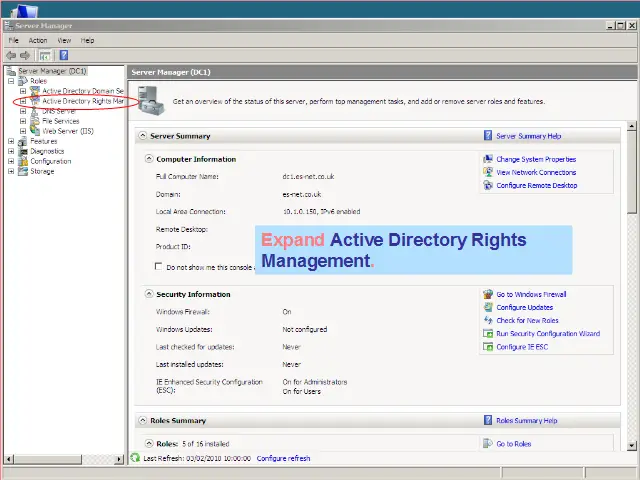Expand the Features tree node
Image resolution: width=640 pixels, height=480 pixels.
[x=11, y=141]
